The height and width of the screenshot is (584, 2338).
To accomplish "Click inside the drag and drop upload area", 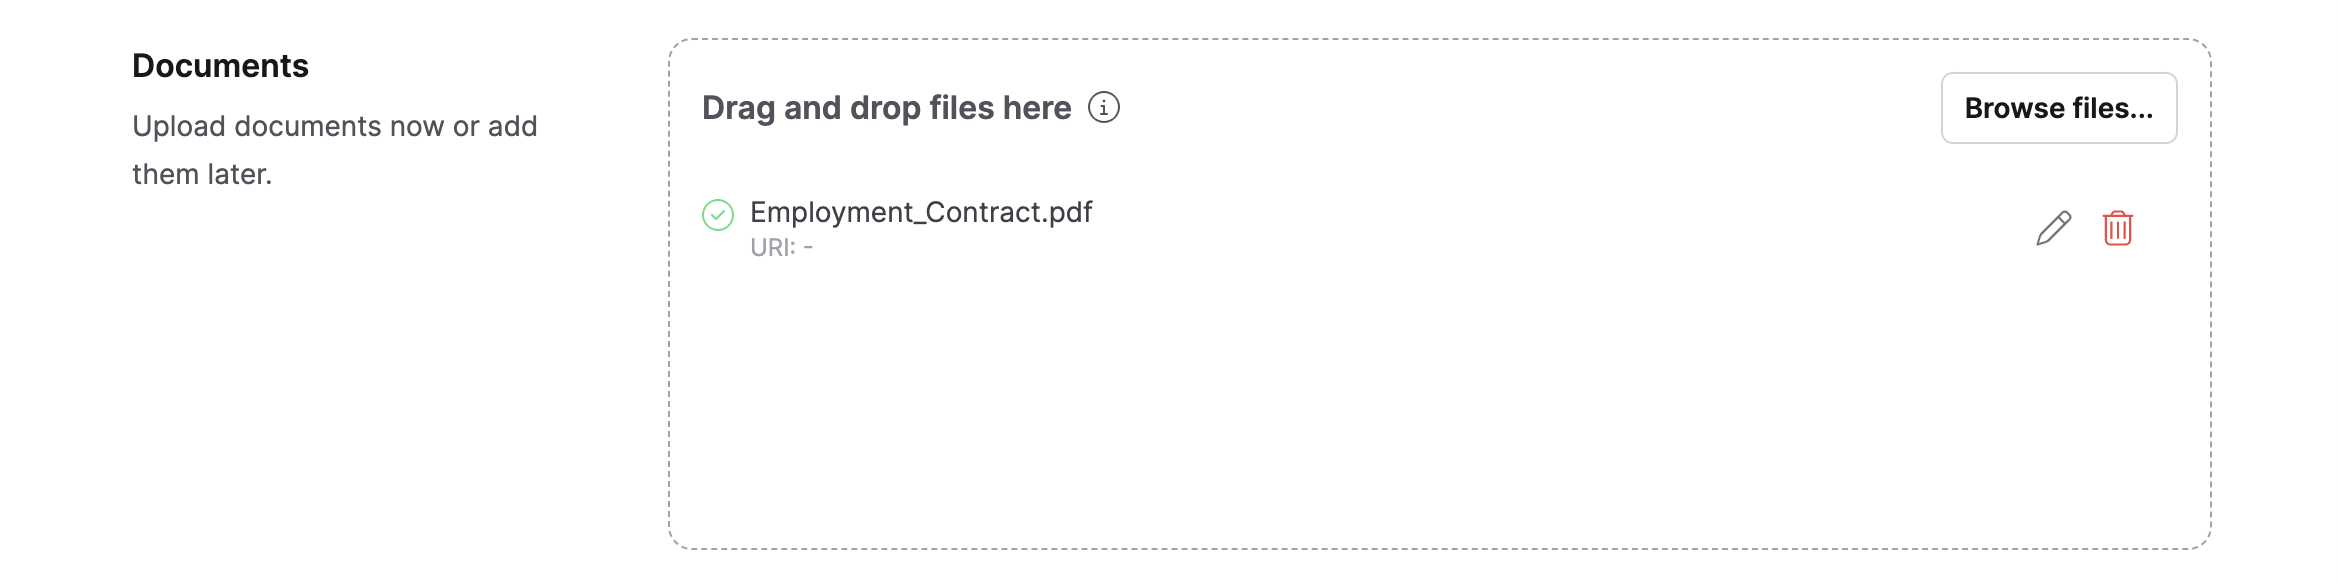I will coord(1400,400).
